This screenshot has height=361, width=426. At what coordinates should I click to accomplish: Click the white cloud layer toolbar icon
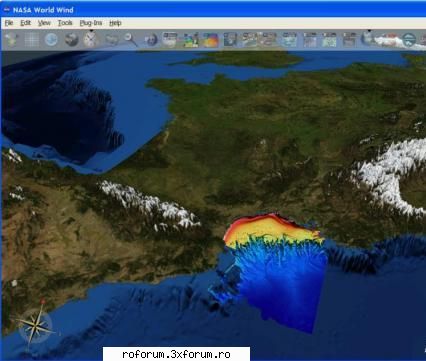pos(388,40)
